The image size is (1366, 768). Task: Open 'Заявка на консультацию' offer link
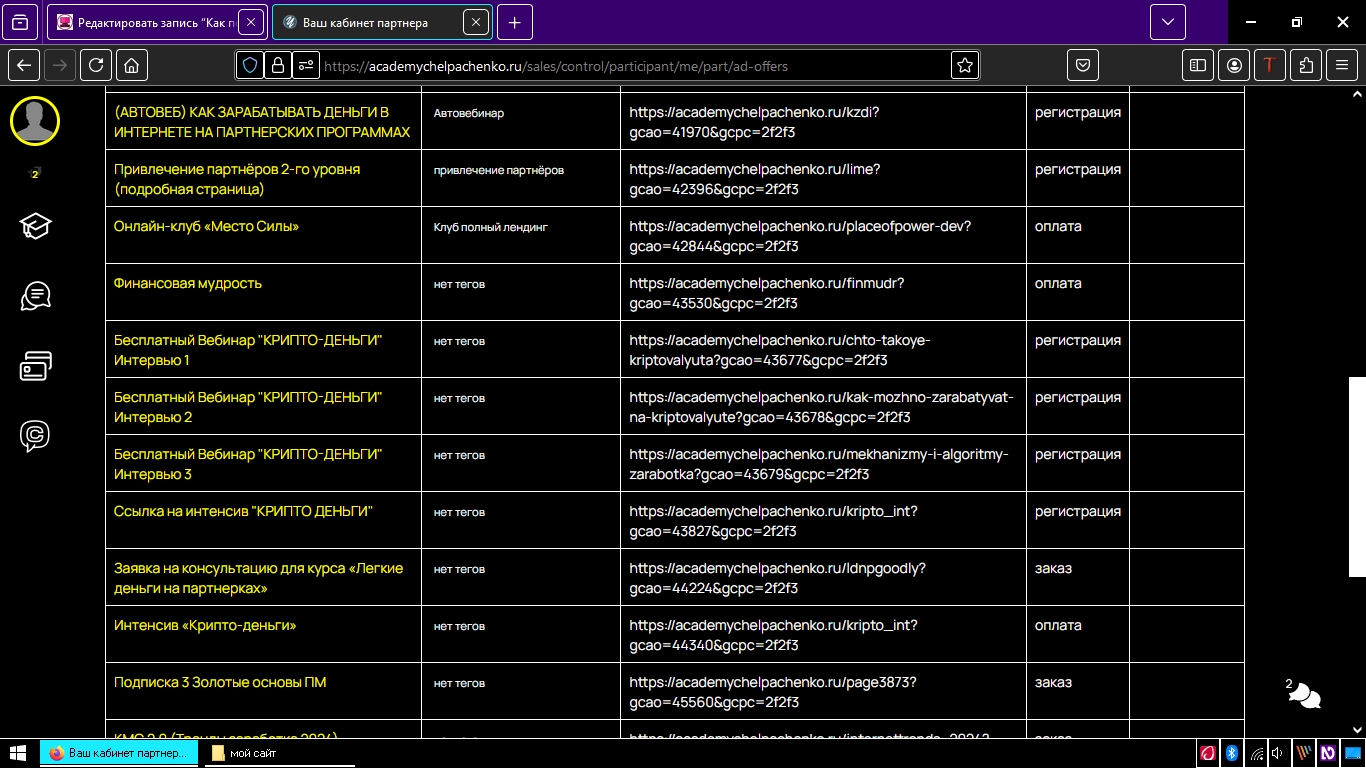coord(259,578)
